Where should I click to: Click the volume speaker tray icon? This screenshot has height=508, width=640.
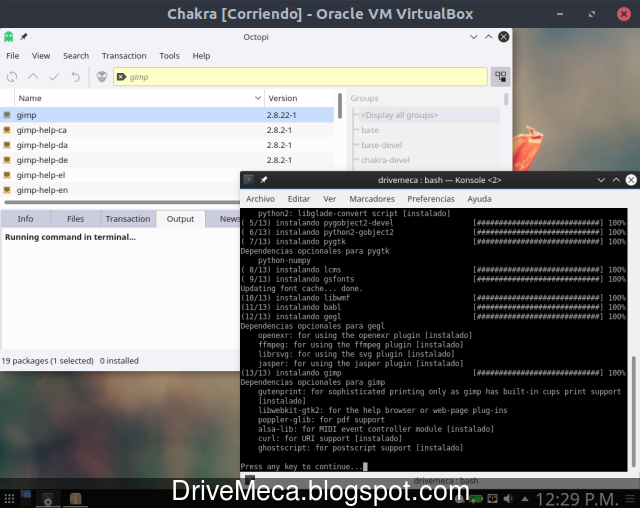509,499
